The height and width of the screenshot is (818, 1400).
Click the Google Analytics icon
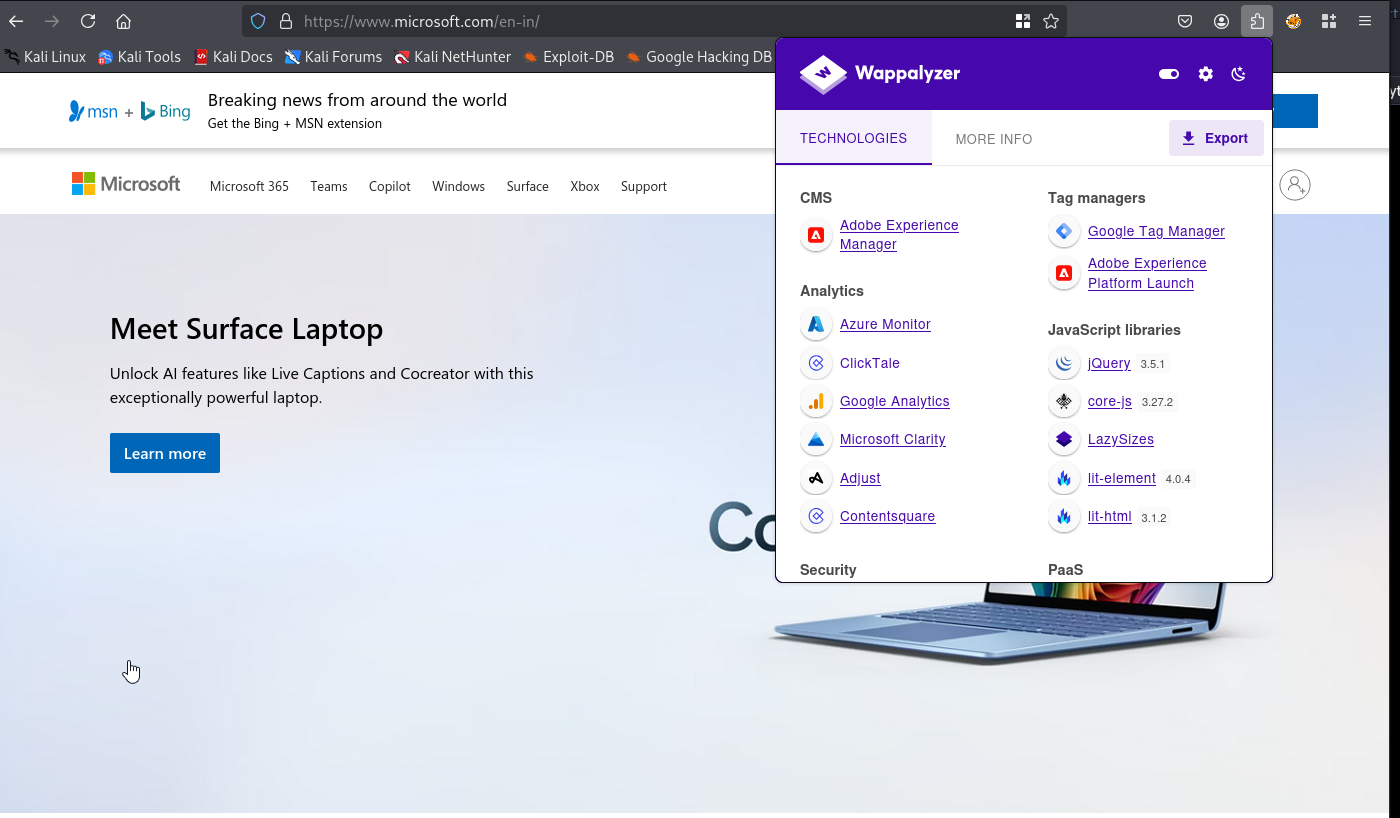[x=816, y=401]
